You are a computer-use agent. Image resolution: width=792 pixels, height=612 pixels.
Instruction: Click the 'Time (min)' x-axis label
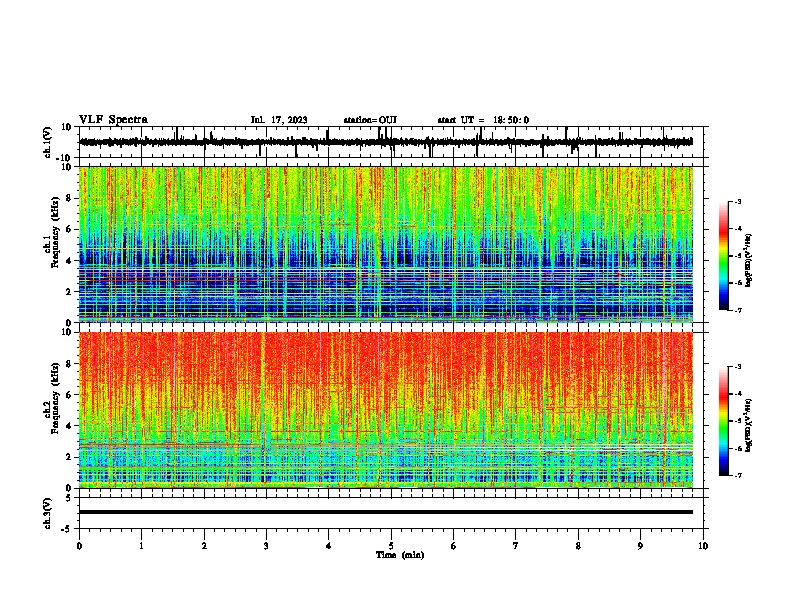[400, 555]
